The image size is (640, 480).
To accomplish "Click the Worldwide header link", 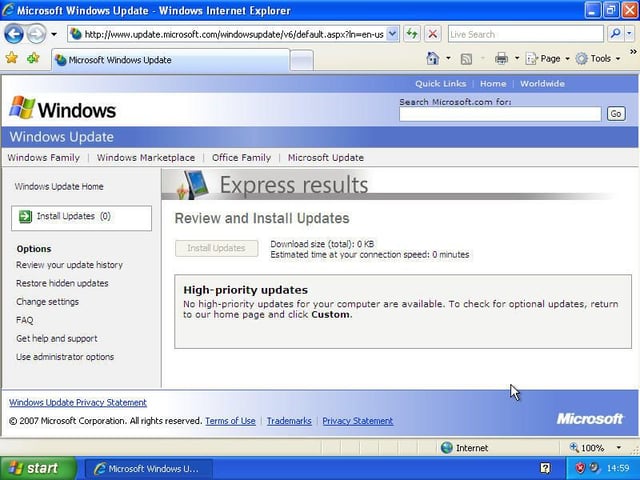I will pyautogui.click(x=542, y=84).
